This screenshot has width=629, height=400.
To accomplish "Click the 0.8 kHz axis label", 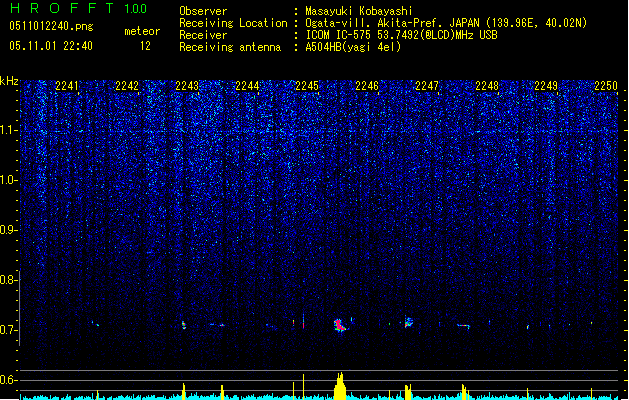I will click(x=8, y=280).
